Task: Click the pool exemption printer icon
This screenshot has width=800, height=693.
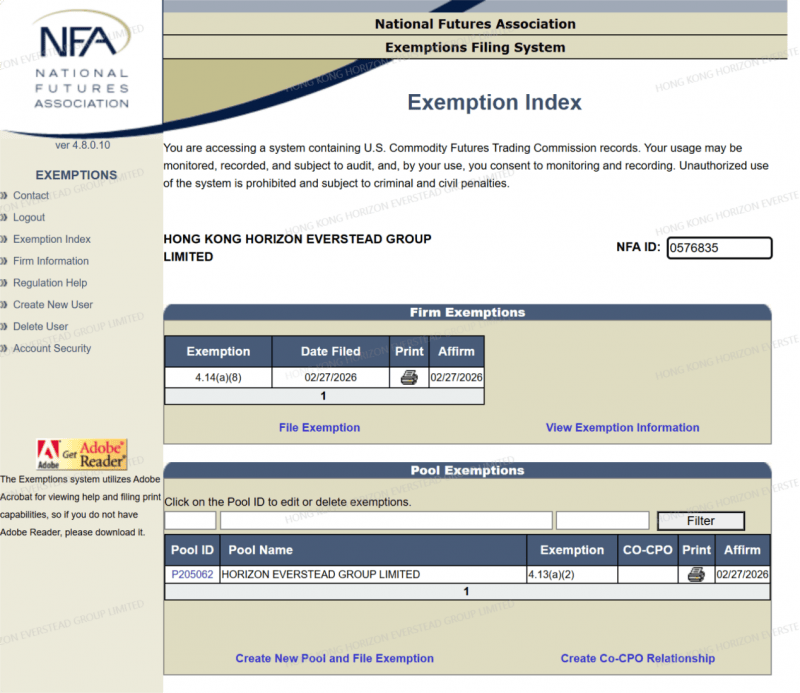Action: tap(696, 575)
